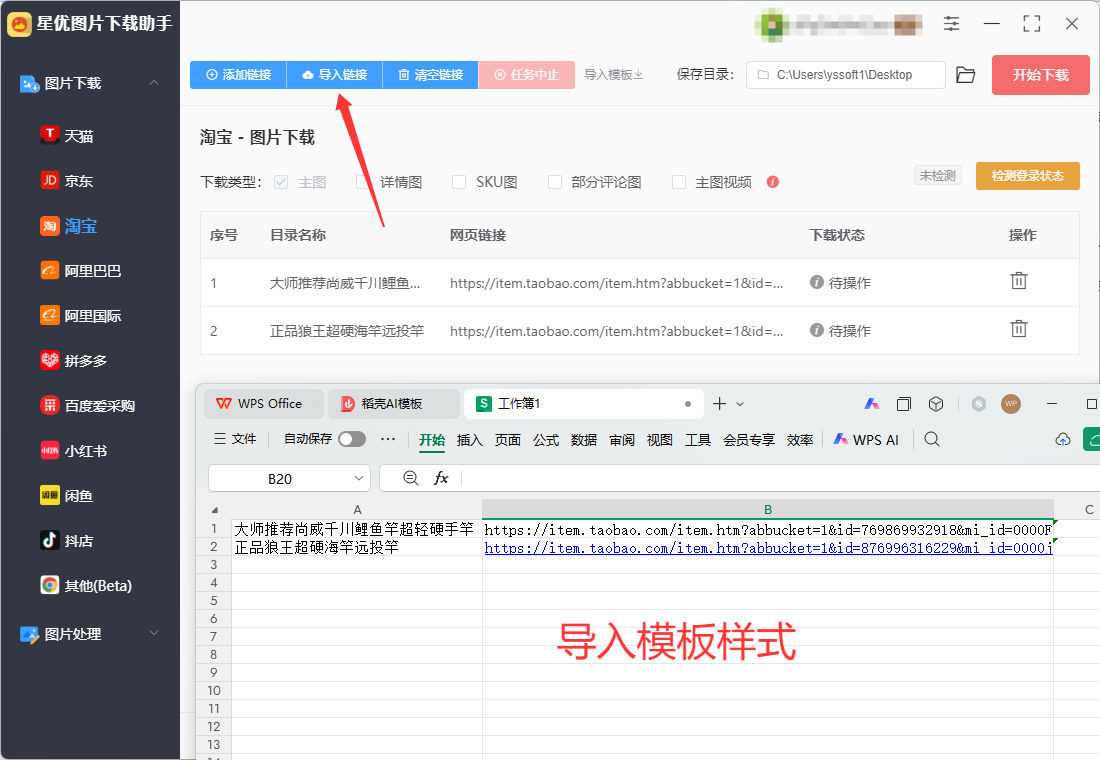Click 检测登录状态 button

[1028, 175]
